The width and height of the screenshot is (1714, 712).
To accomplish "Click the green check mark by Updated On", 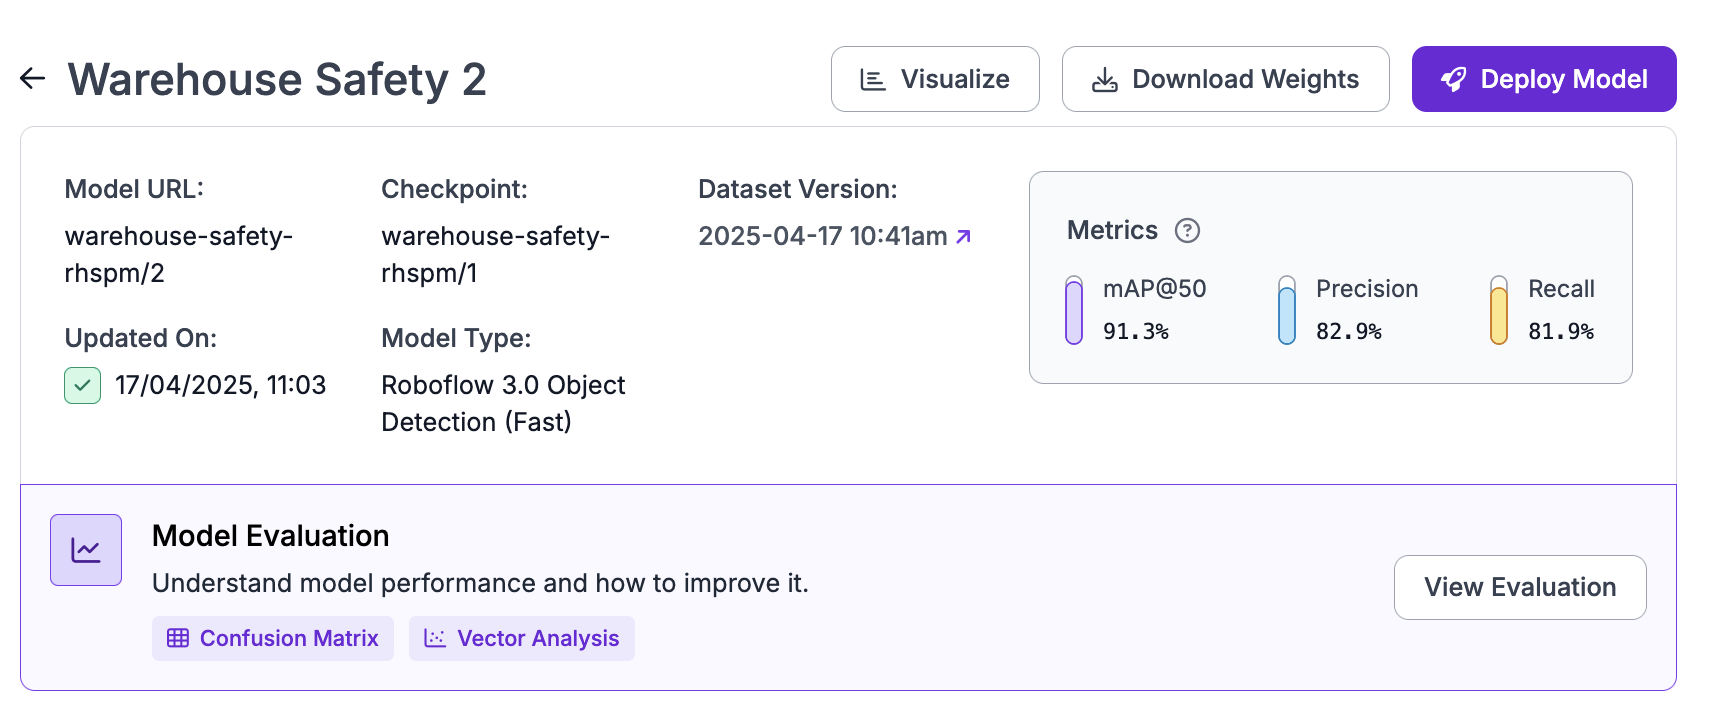I will 82,385.
